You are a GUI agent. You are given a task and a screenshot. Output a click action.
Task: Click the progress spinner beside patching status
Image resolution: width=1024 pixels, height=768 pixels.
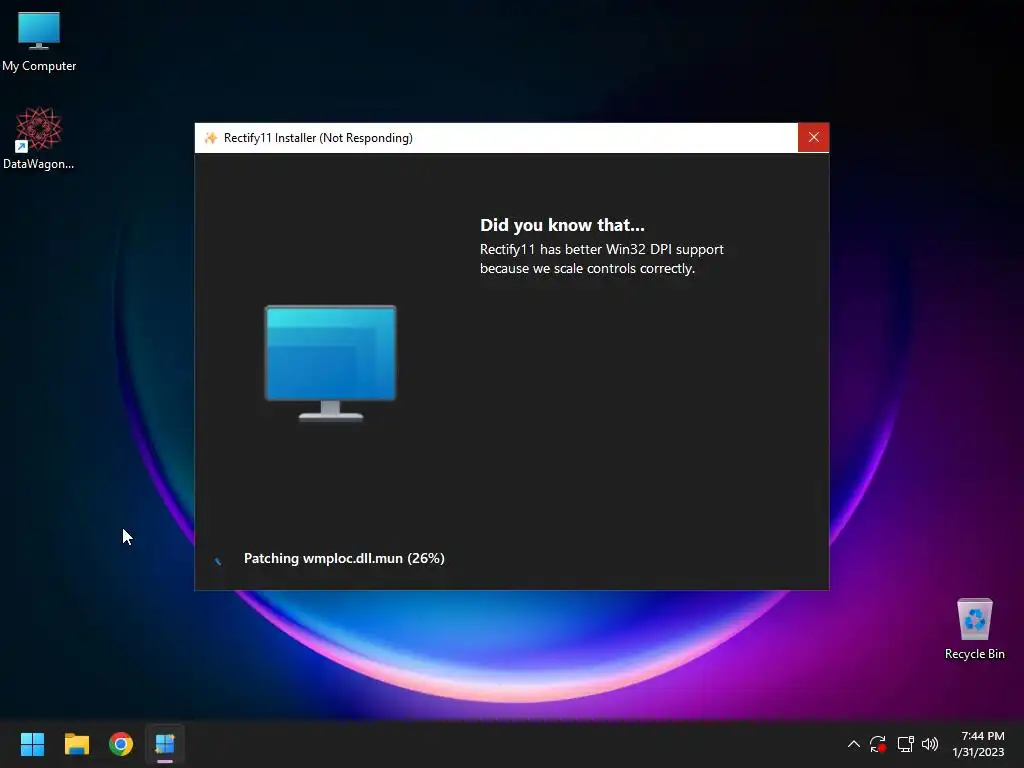tap(218, 560)
